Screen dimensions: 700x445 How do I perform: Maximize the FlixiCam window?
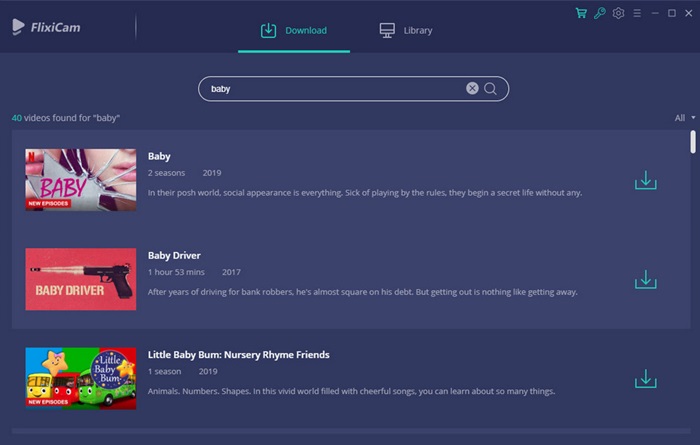tap(671, 13)
